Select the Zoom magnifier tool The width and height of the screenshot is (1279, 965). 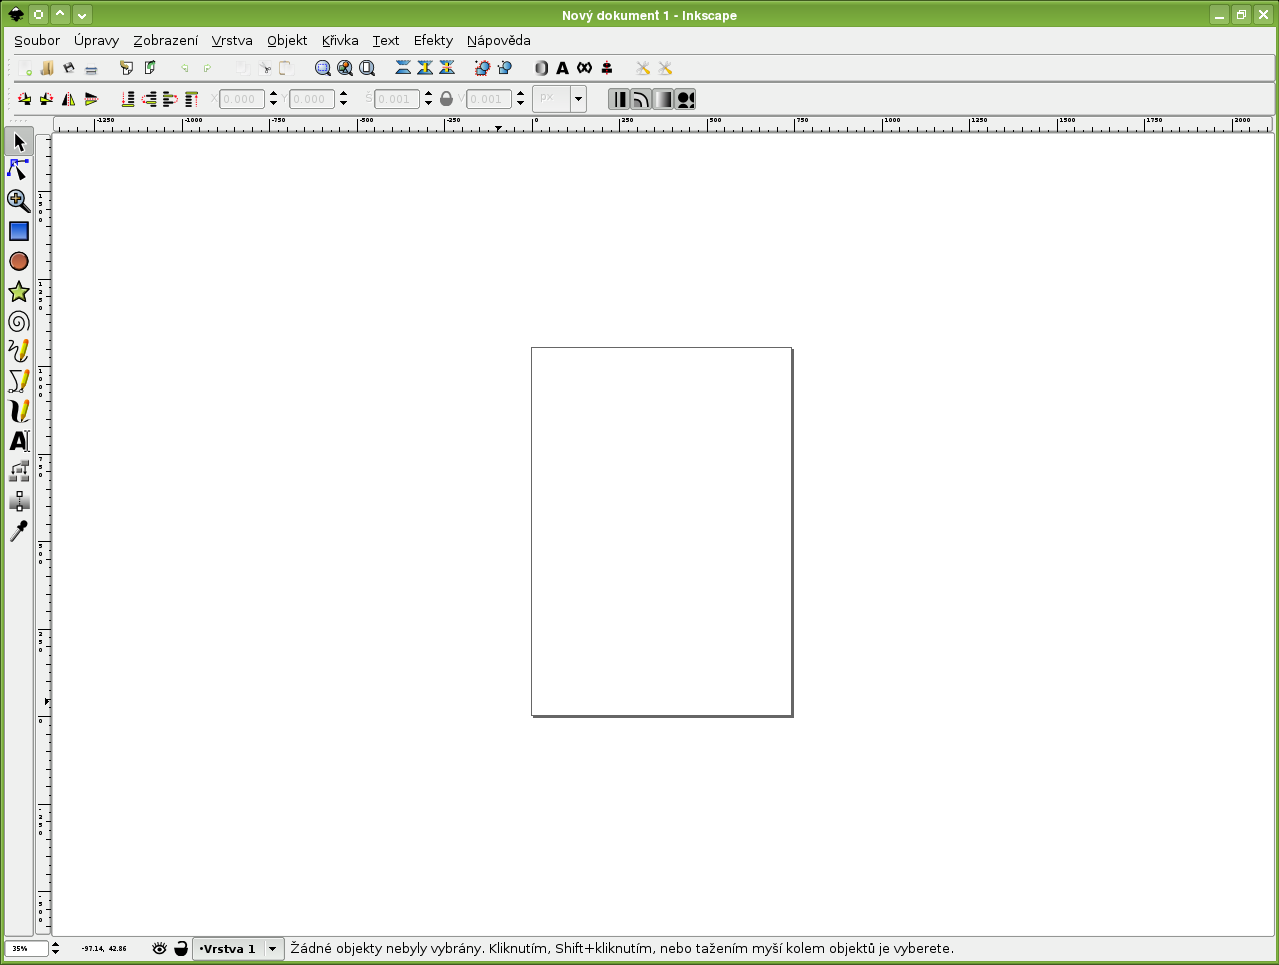(x=18, y=200)
